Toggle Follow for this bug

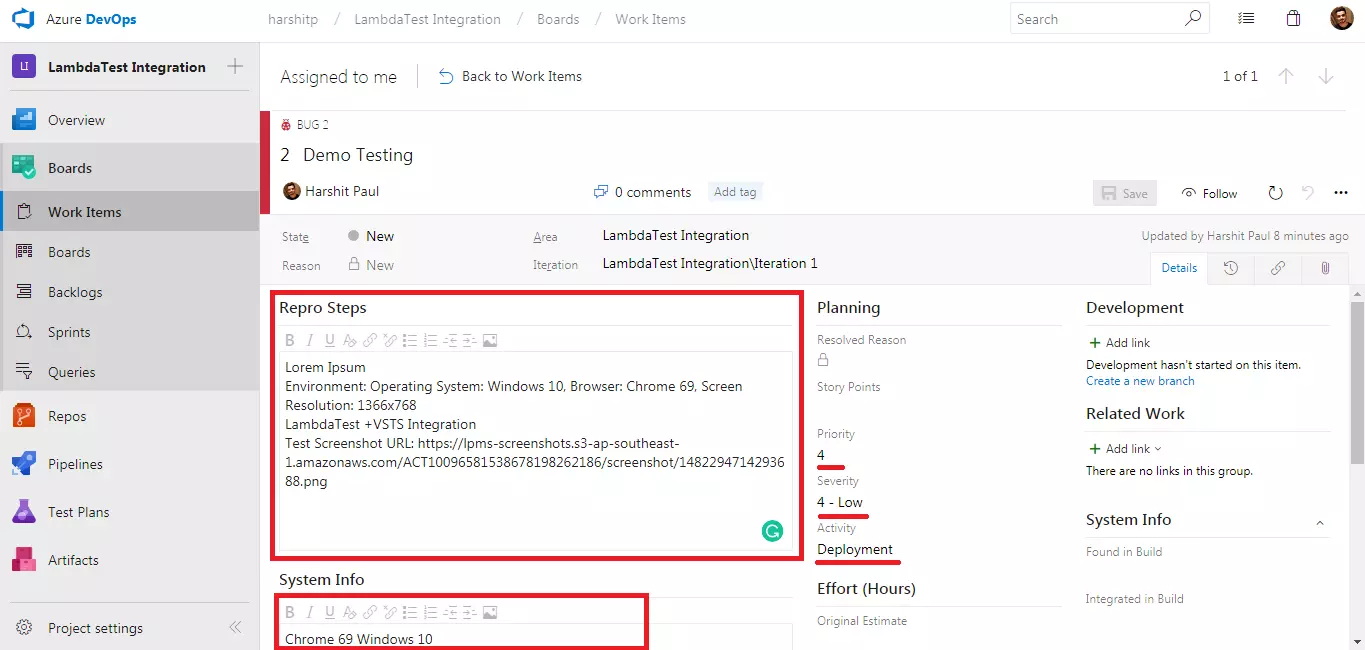[x=1209, y=192]
